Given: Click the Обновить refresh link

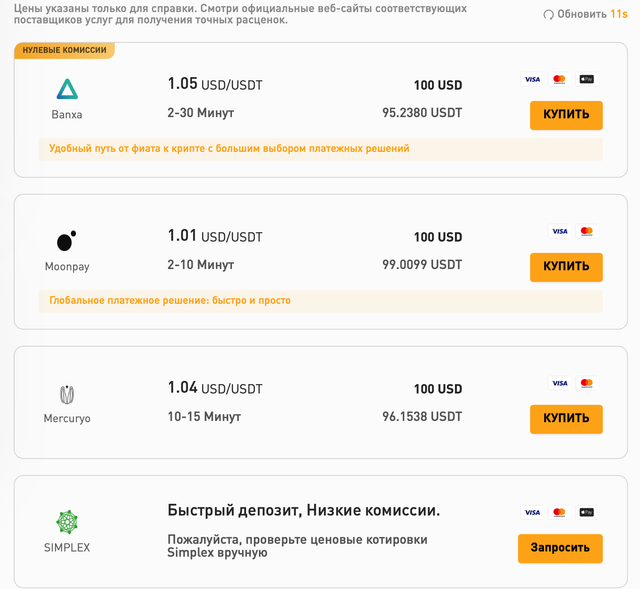Looking at the screenshot, I should 582,14.
